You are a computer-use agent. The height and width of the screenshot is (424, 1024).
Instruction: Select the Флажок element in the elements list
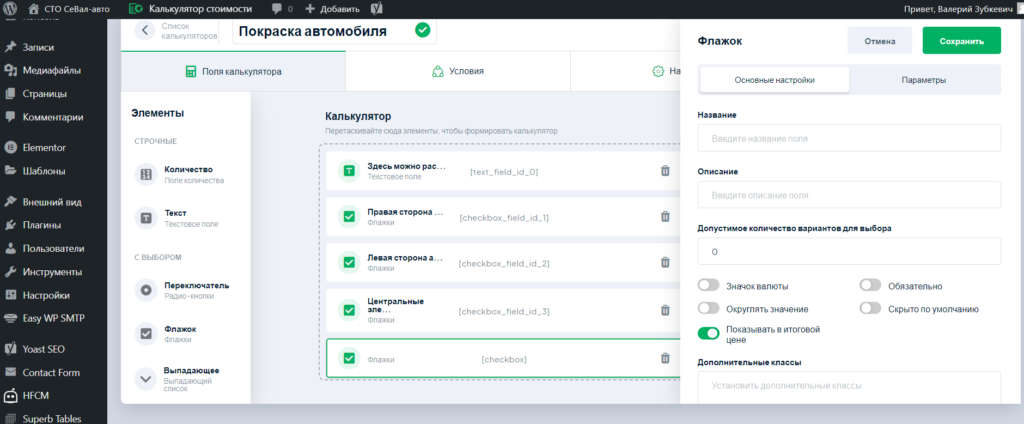[x=186, y=334]
